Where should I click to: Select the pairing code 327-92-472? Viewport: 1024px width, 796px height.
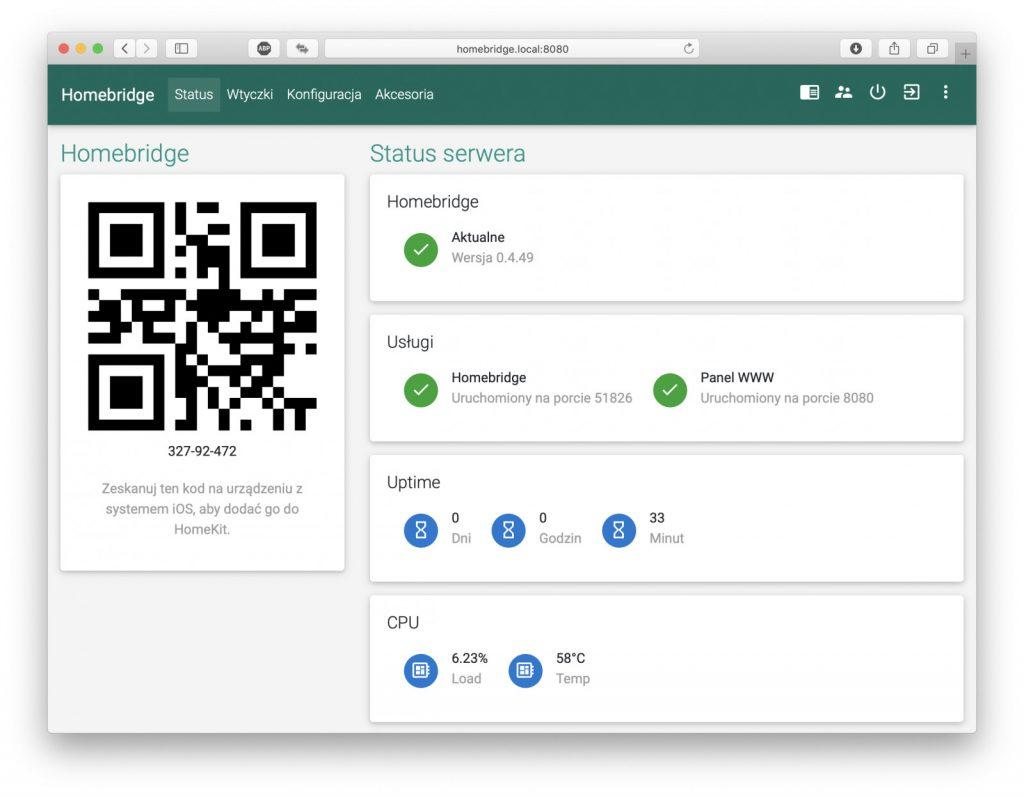click(x=202, y=451)
